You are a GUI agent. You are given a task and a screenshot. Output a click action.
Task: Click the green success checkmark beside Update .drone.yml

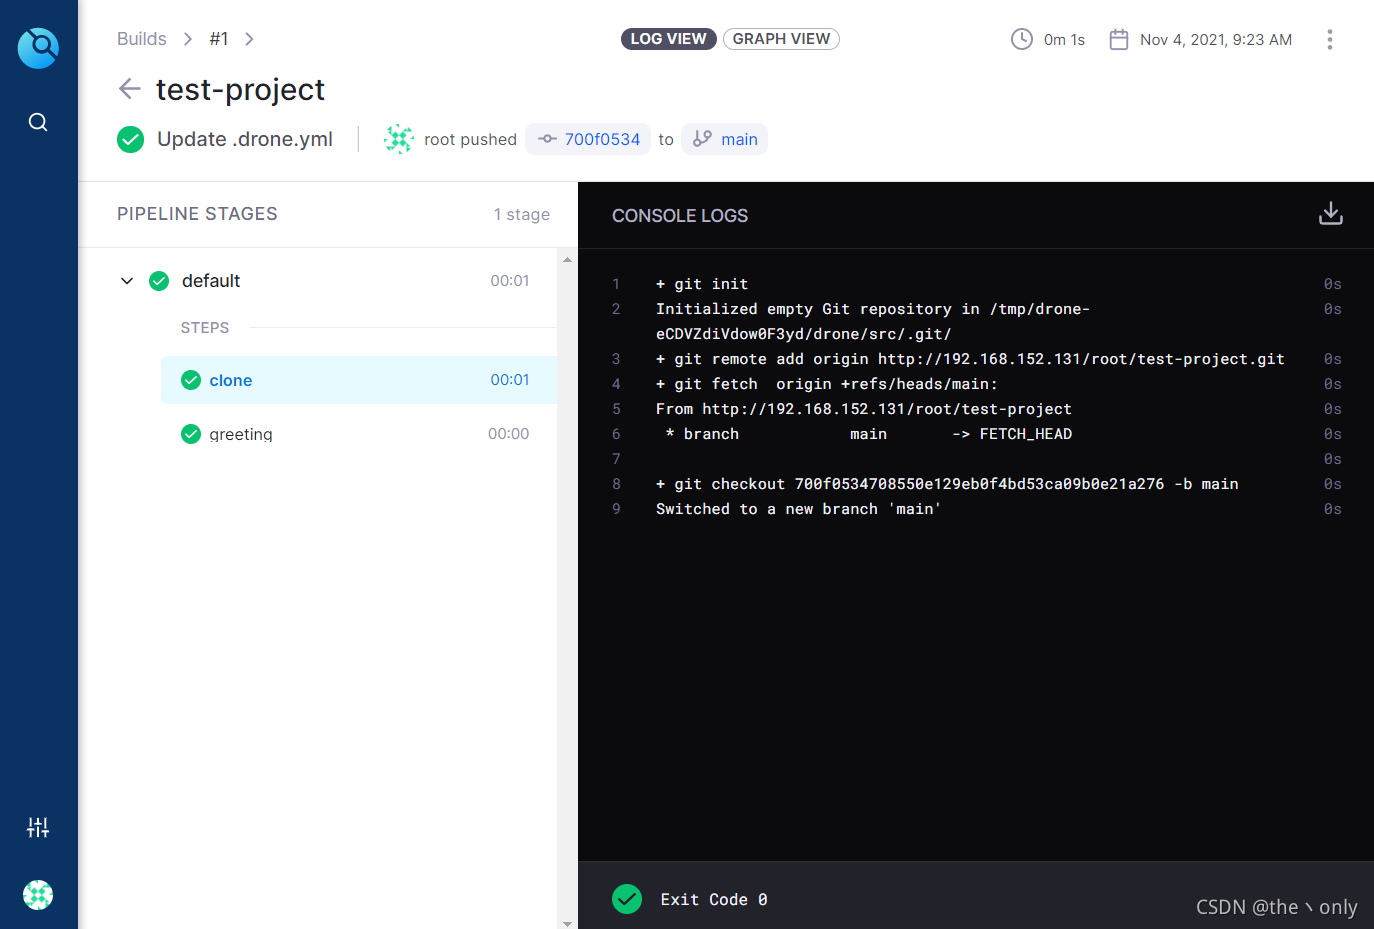tap(130, 139)
